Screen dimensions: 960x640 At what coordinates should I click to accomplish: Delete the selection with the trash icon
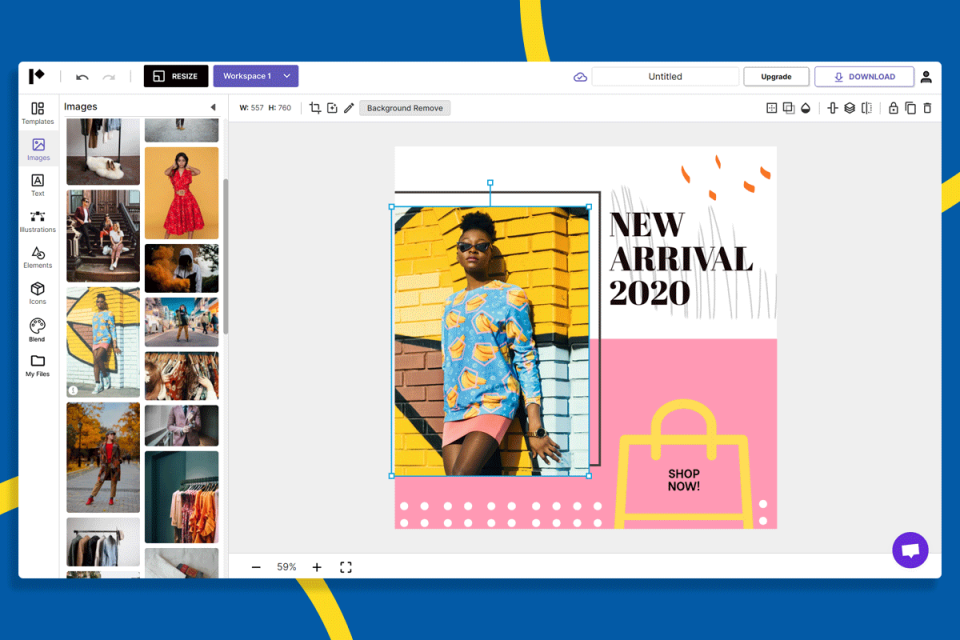928,107
